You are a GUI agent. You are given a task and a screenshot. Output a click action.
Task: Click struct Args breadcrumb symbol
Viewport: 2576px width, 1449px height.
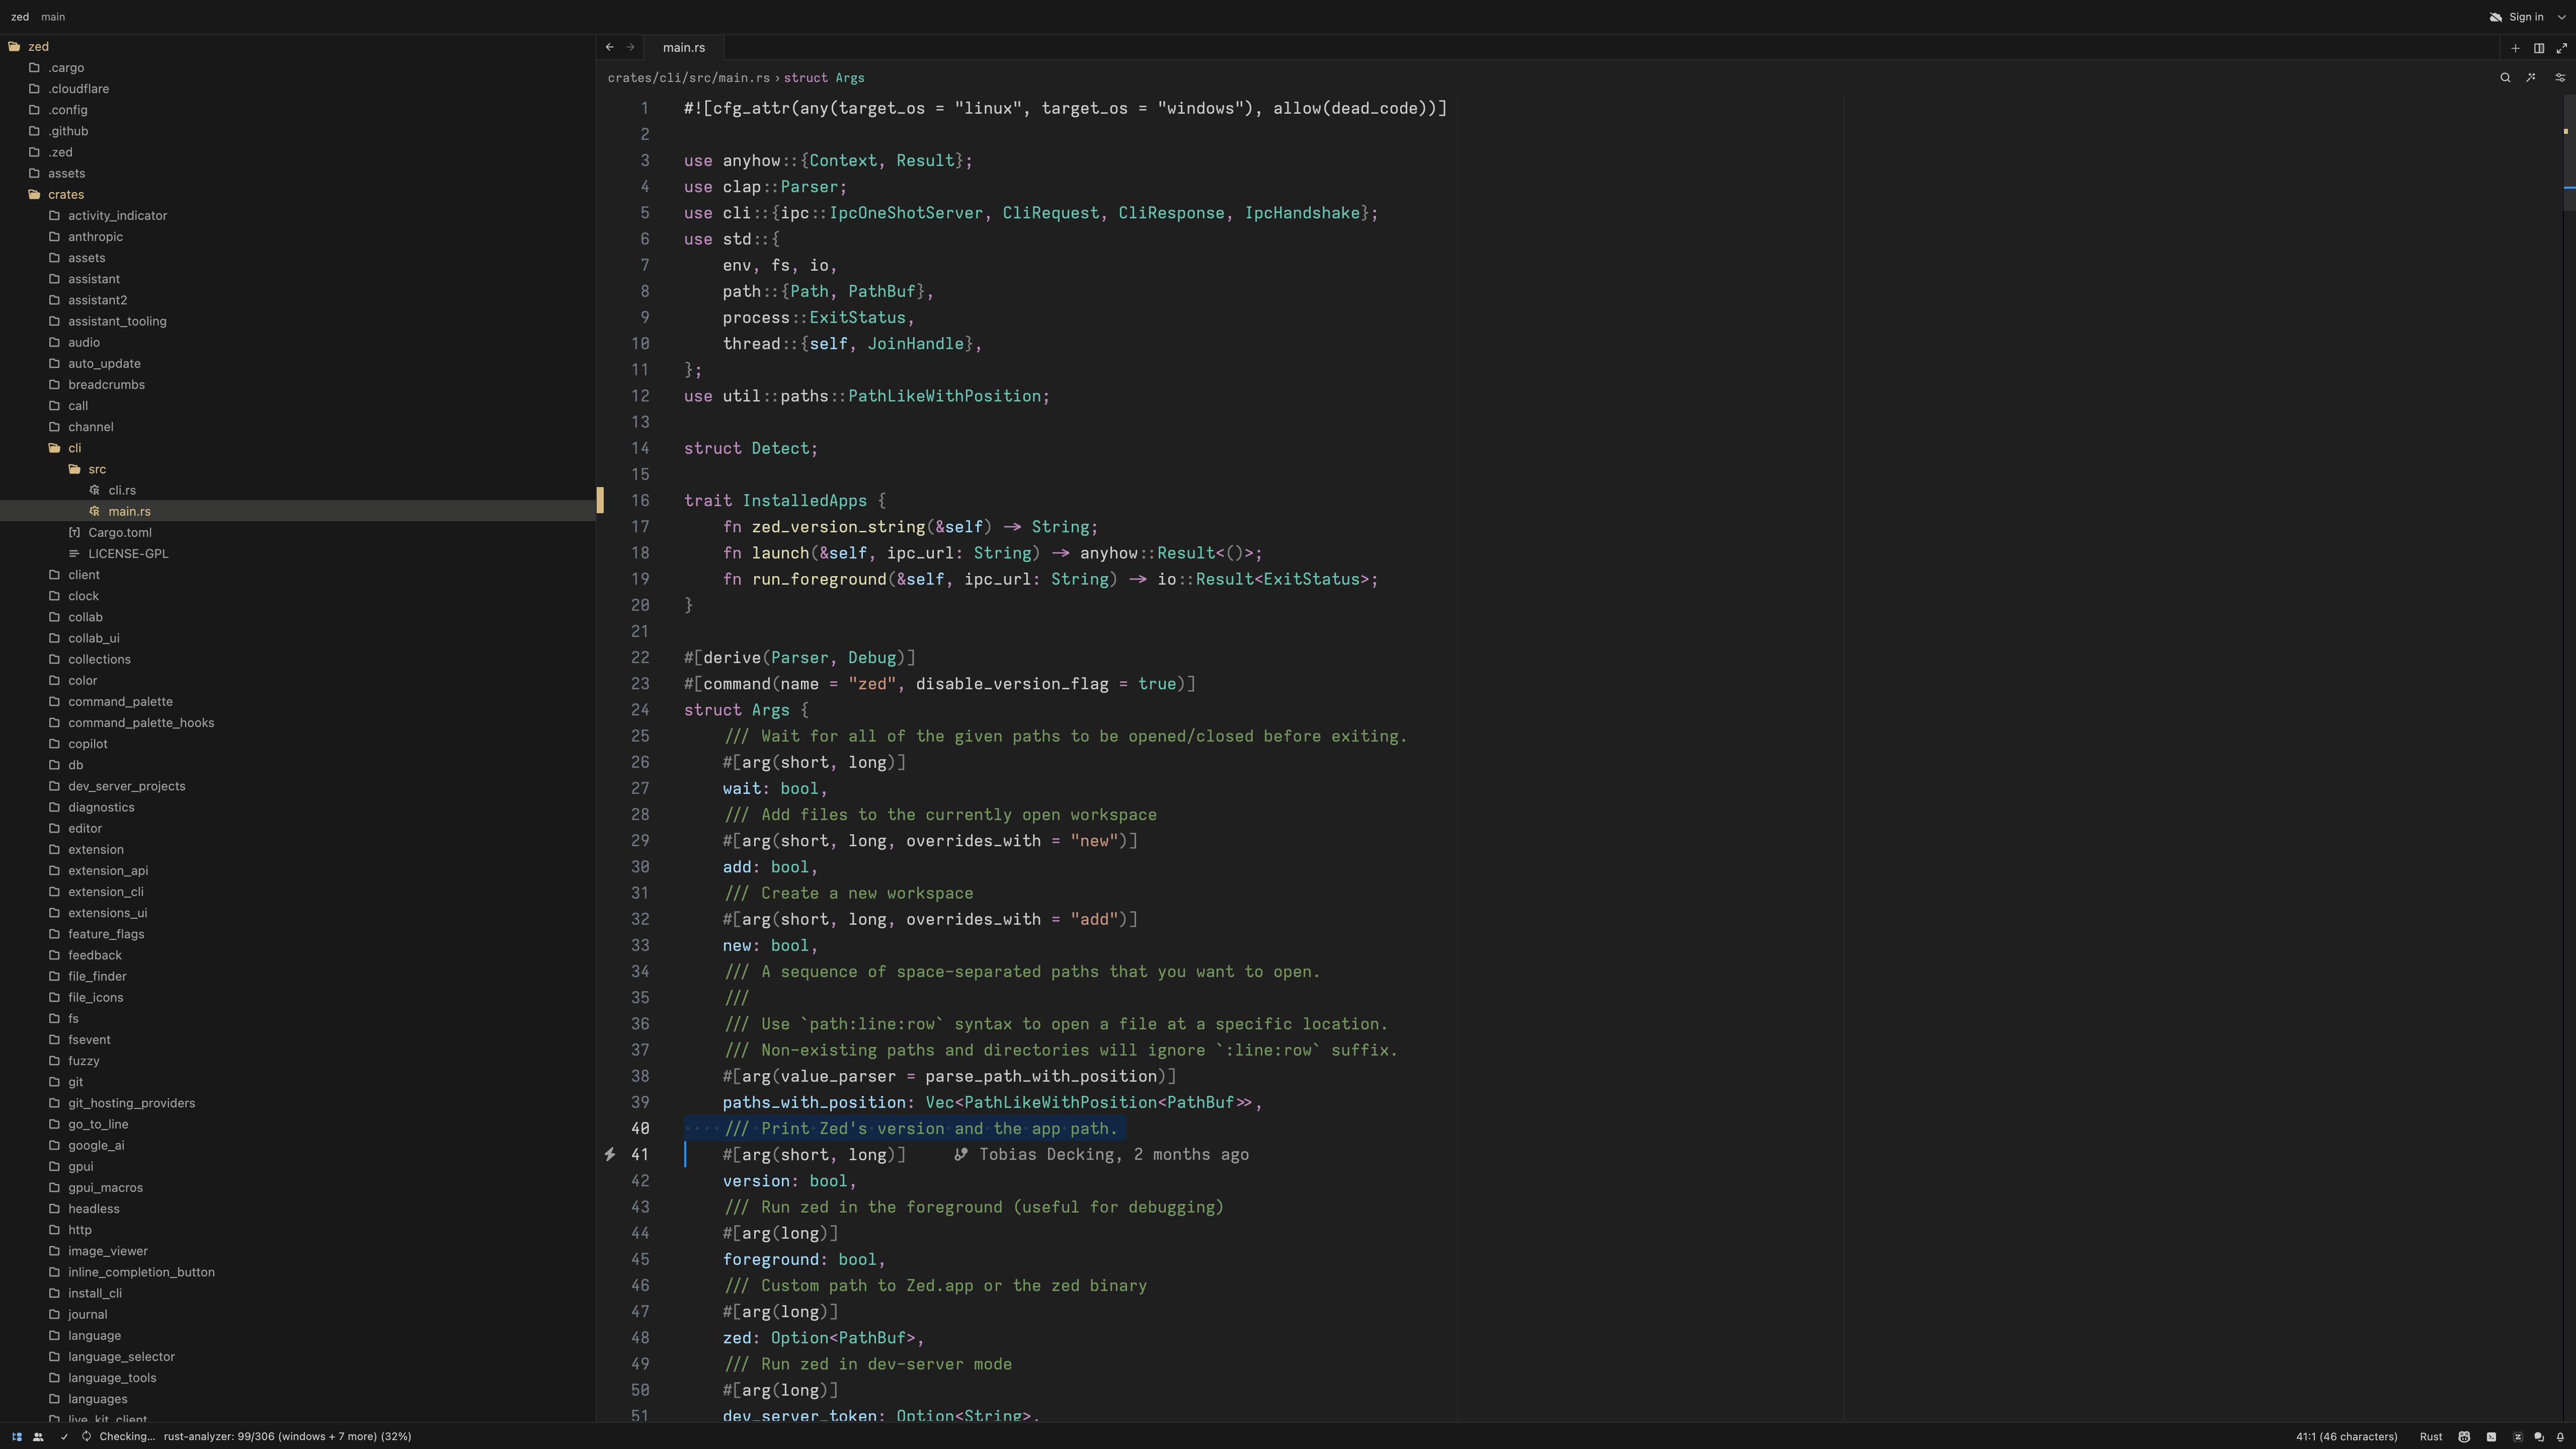click(x=824, y=78)
